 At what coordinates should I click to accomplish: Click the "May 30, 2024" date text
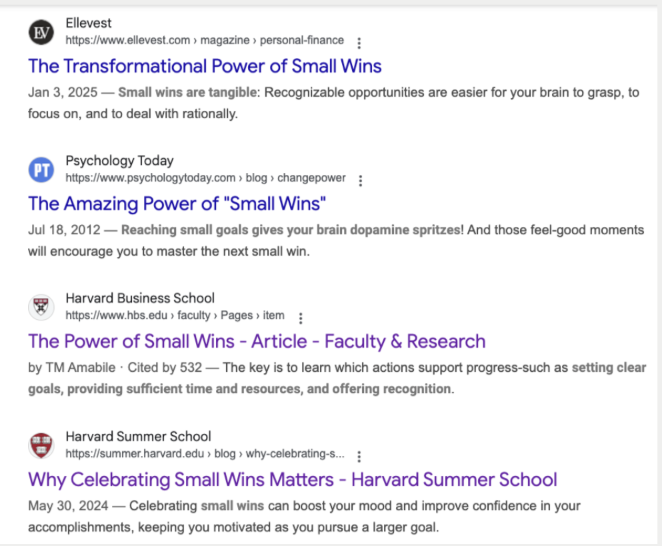pyautogui.click(x=68, y=506)
